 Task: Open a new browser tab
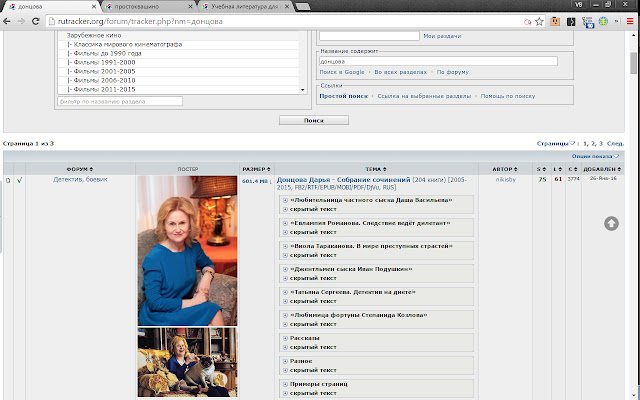coord(302,7)
